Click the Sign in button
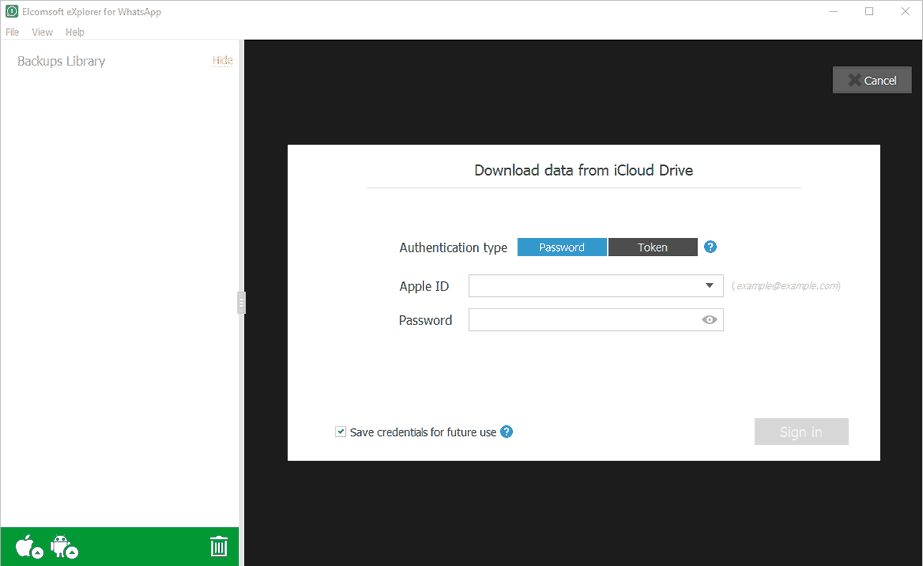The width and height of the screenshot is (923, 566). coord(801,432)
